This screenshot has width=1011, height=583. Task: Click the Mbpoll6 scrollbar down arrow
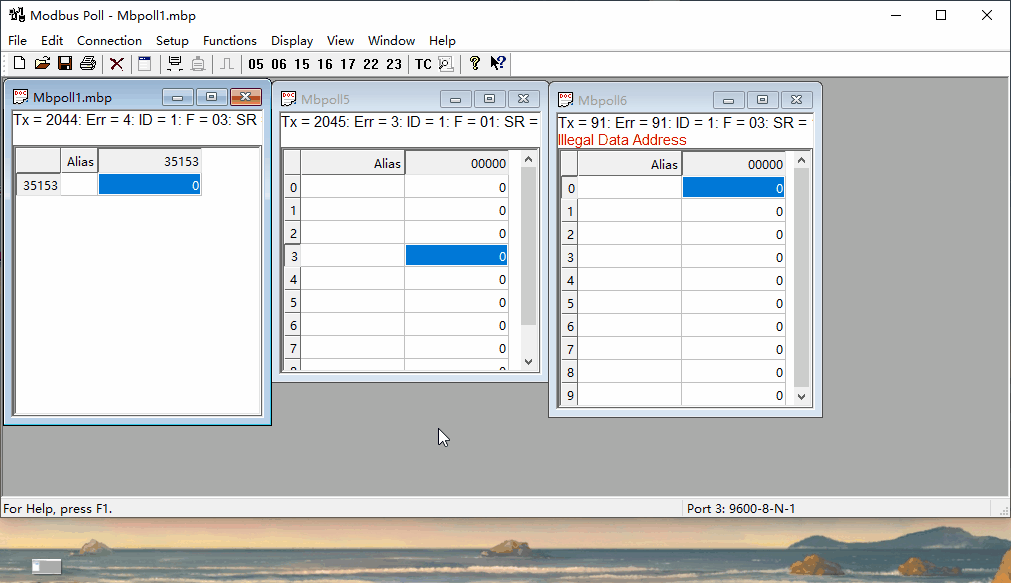click(801, 397)
